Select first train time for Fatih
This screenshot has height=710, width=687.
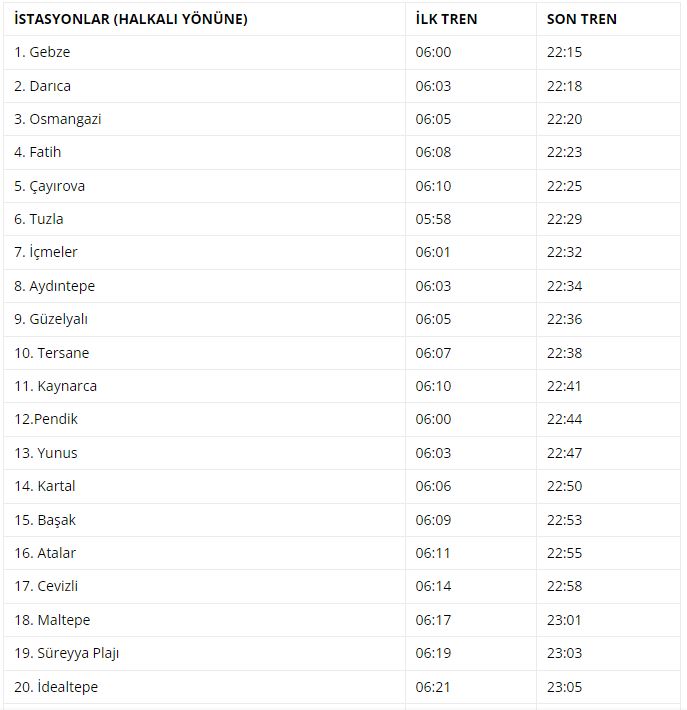click(433, 152)
